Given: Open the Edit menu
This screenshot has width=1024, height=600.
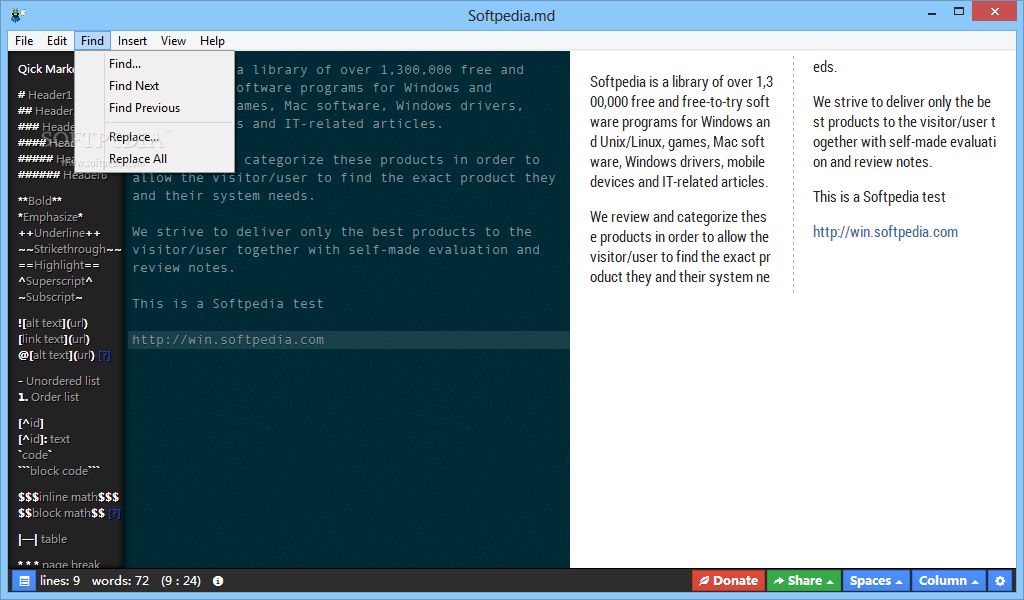Looking at the screenshot, I should pyautogui.click(x=57, y=40).
